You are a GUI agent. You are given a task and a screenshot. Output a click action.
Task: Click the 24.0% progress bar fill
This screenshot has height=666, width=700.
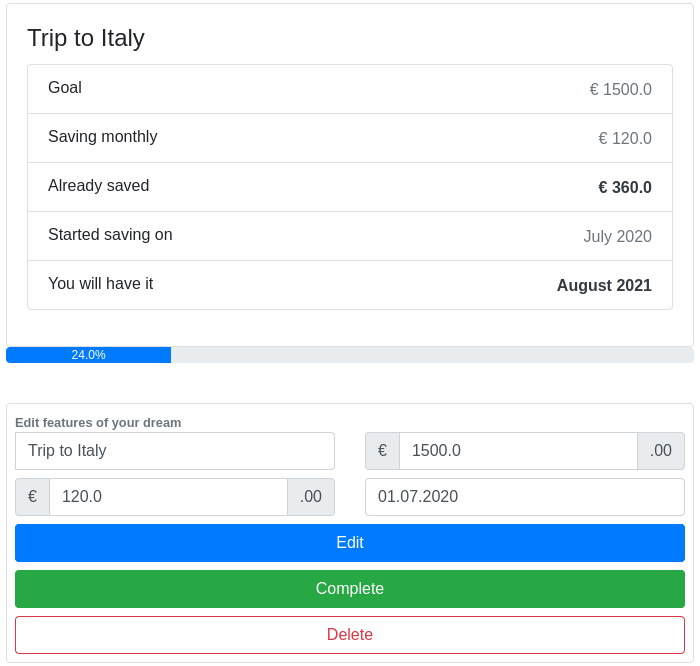88,355
